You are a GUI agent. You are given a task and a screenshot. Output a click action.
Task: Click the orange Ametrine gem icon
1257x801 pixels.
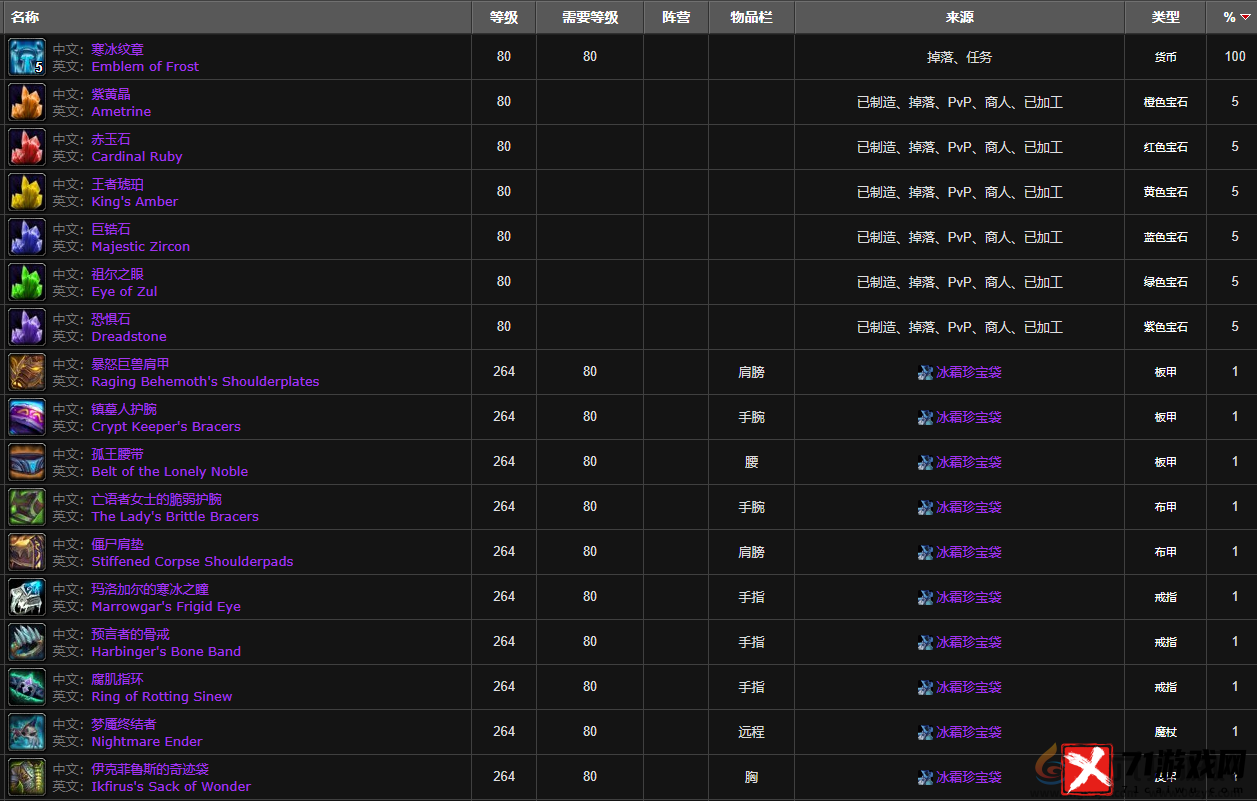[27, 102]
